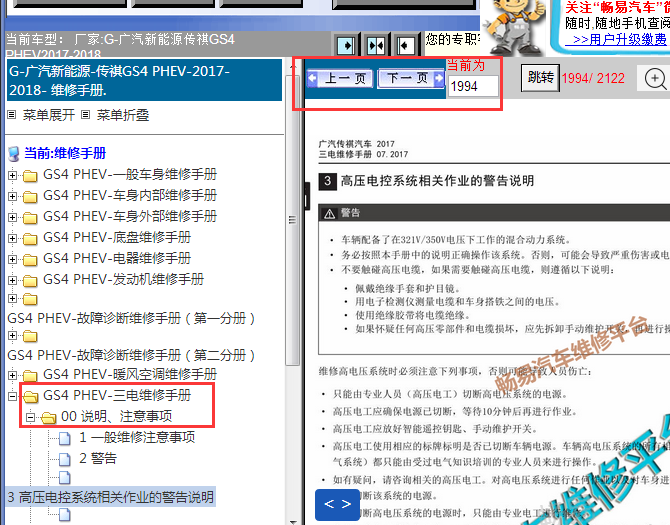Click folder icon of 车身内部维修手册
The width and height of the screenshot is (670, 525).
(29, 197)
